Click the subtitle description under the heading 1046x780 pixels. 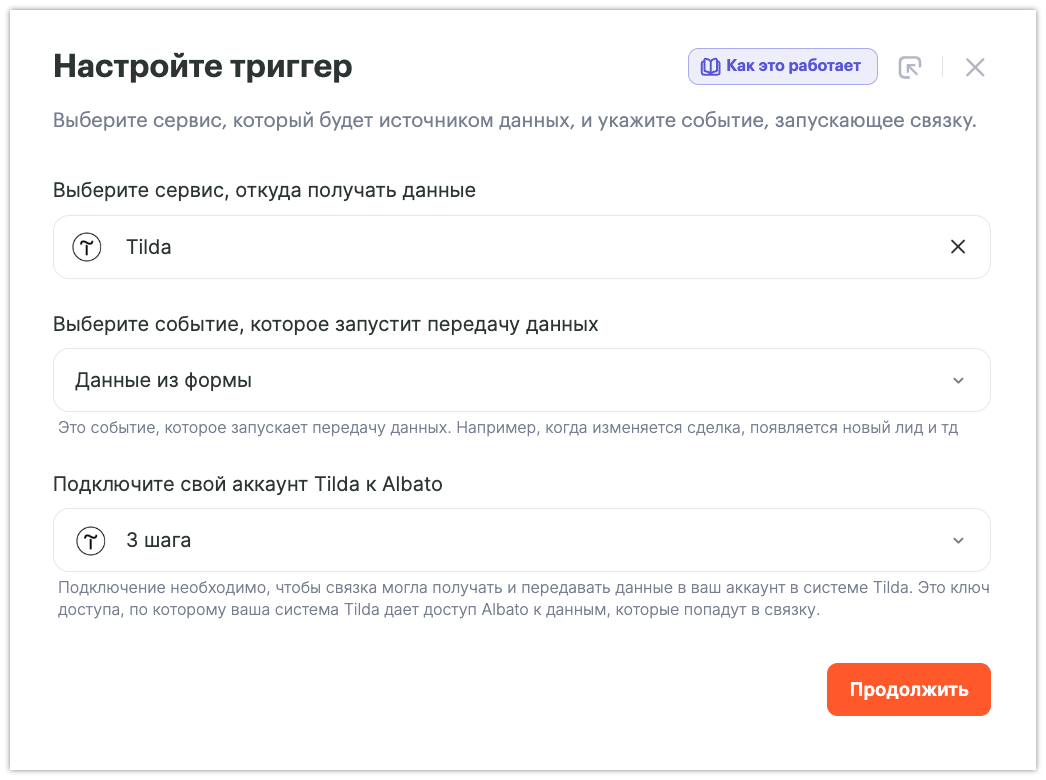[514, 122]
